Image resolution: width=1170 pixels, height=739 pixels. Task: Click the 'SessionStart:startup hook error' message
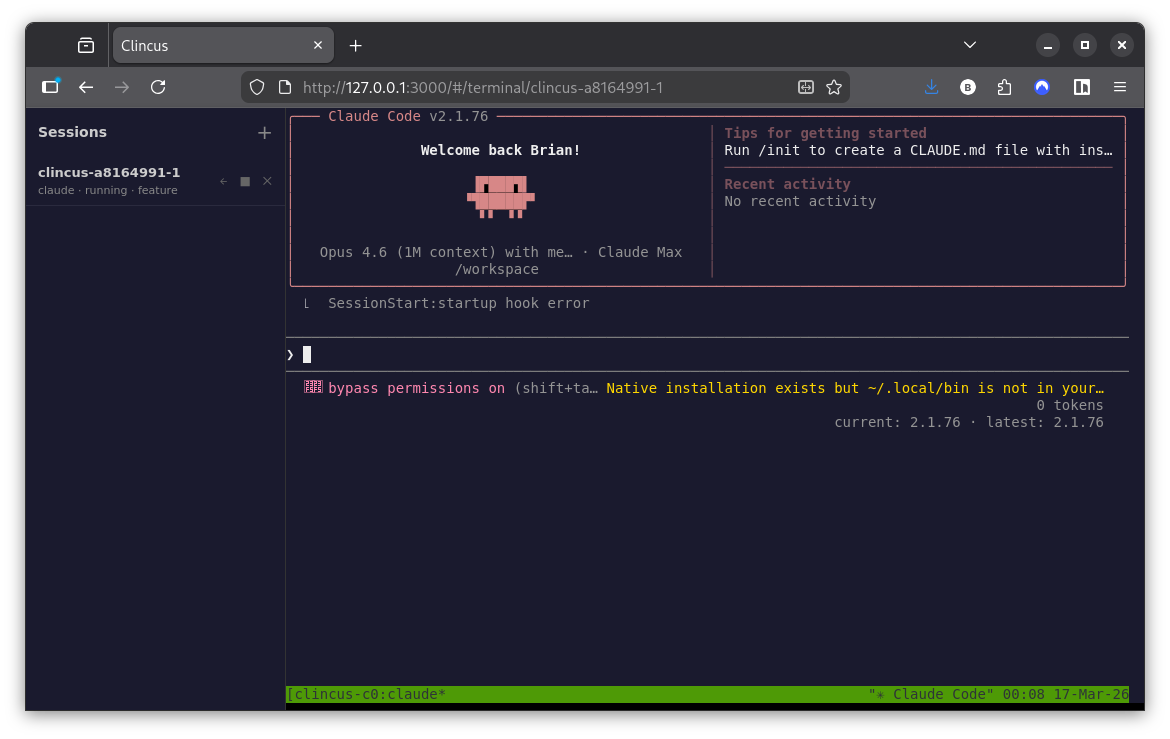tap(458, 303)
